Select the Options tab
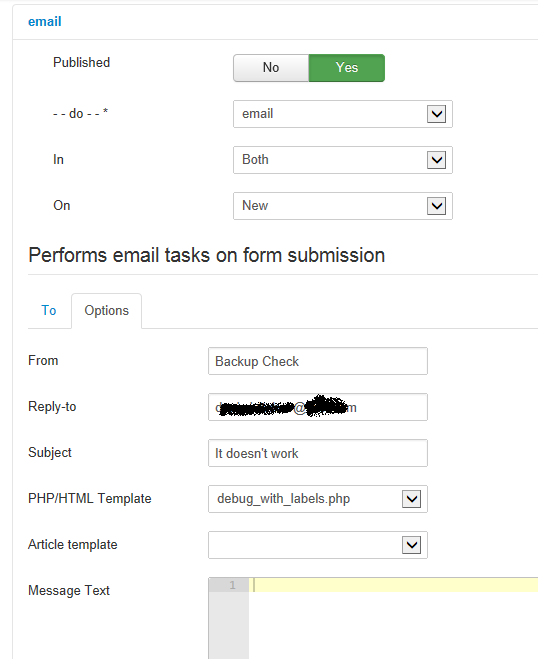Viewport: 538px width, 659px height. click(x=106, y=311)
